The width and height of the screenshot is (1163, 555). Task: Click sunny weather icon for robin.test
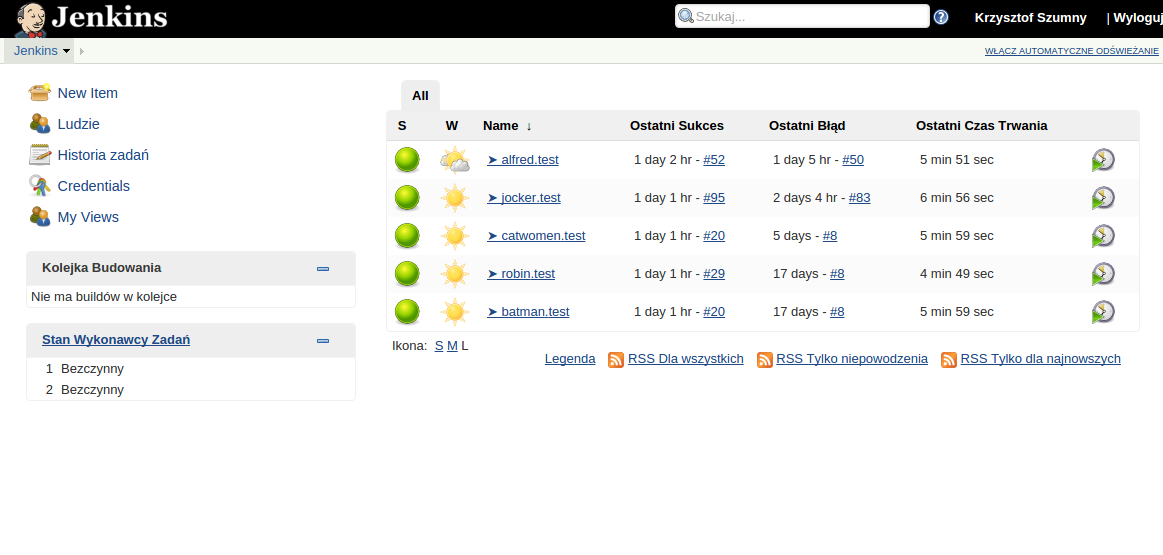coord(455,274)
